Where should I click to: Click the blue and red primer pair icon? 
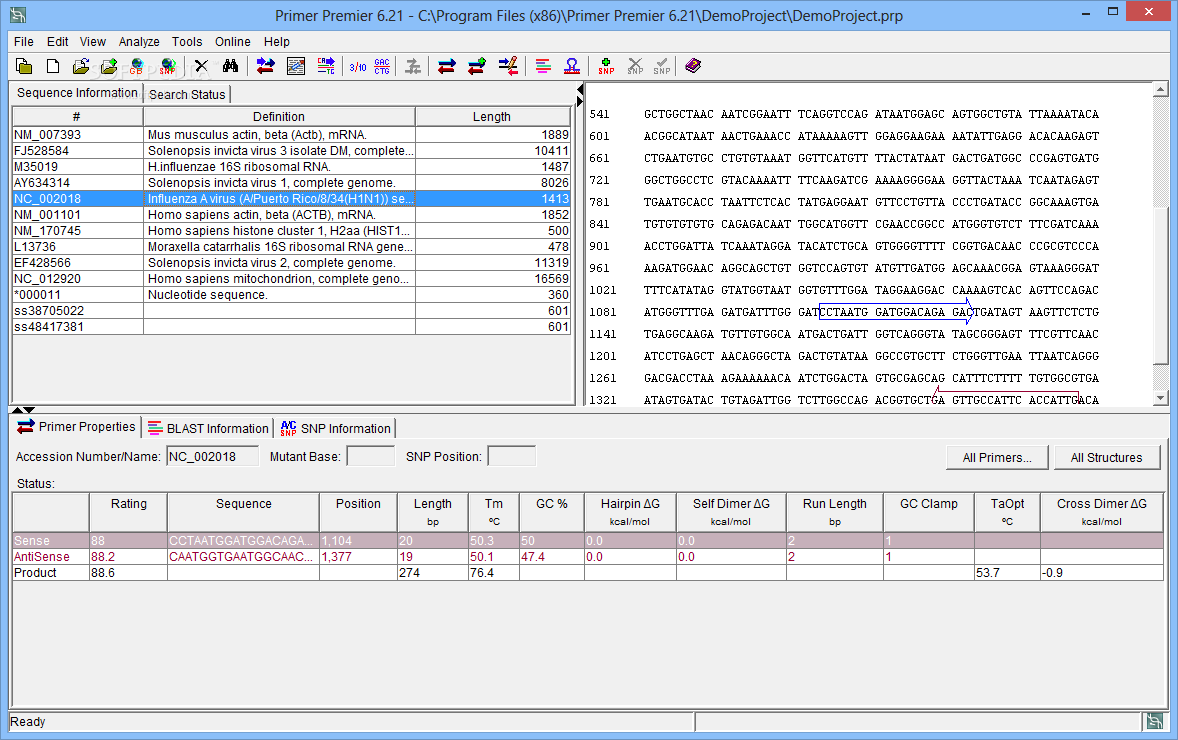pyautogui.click(x=446, y=66)
